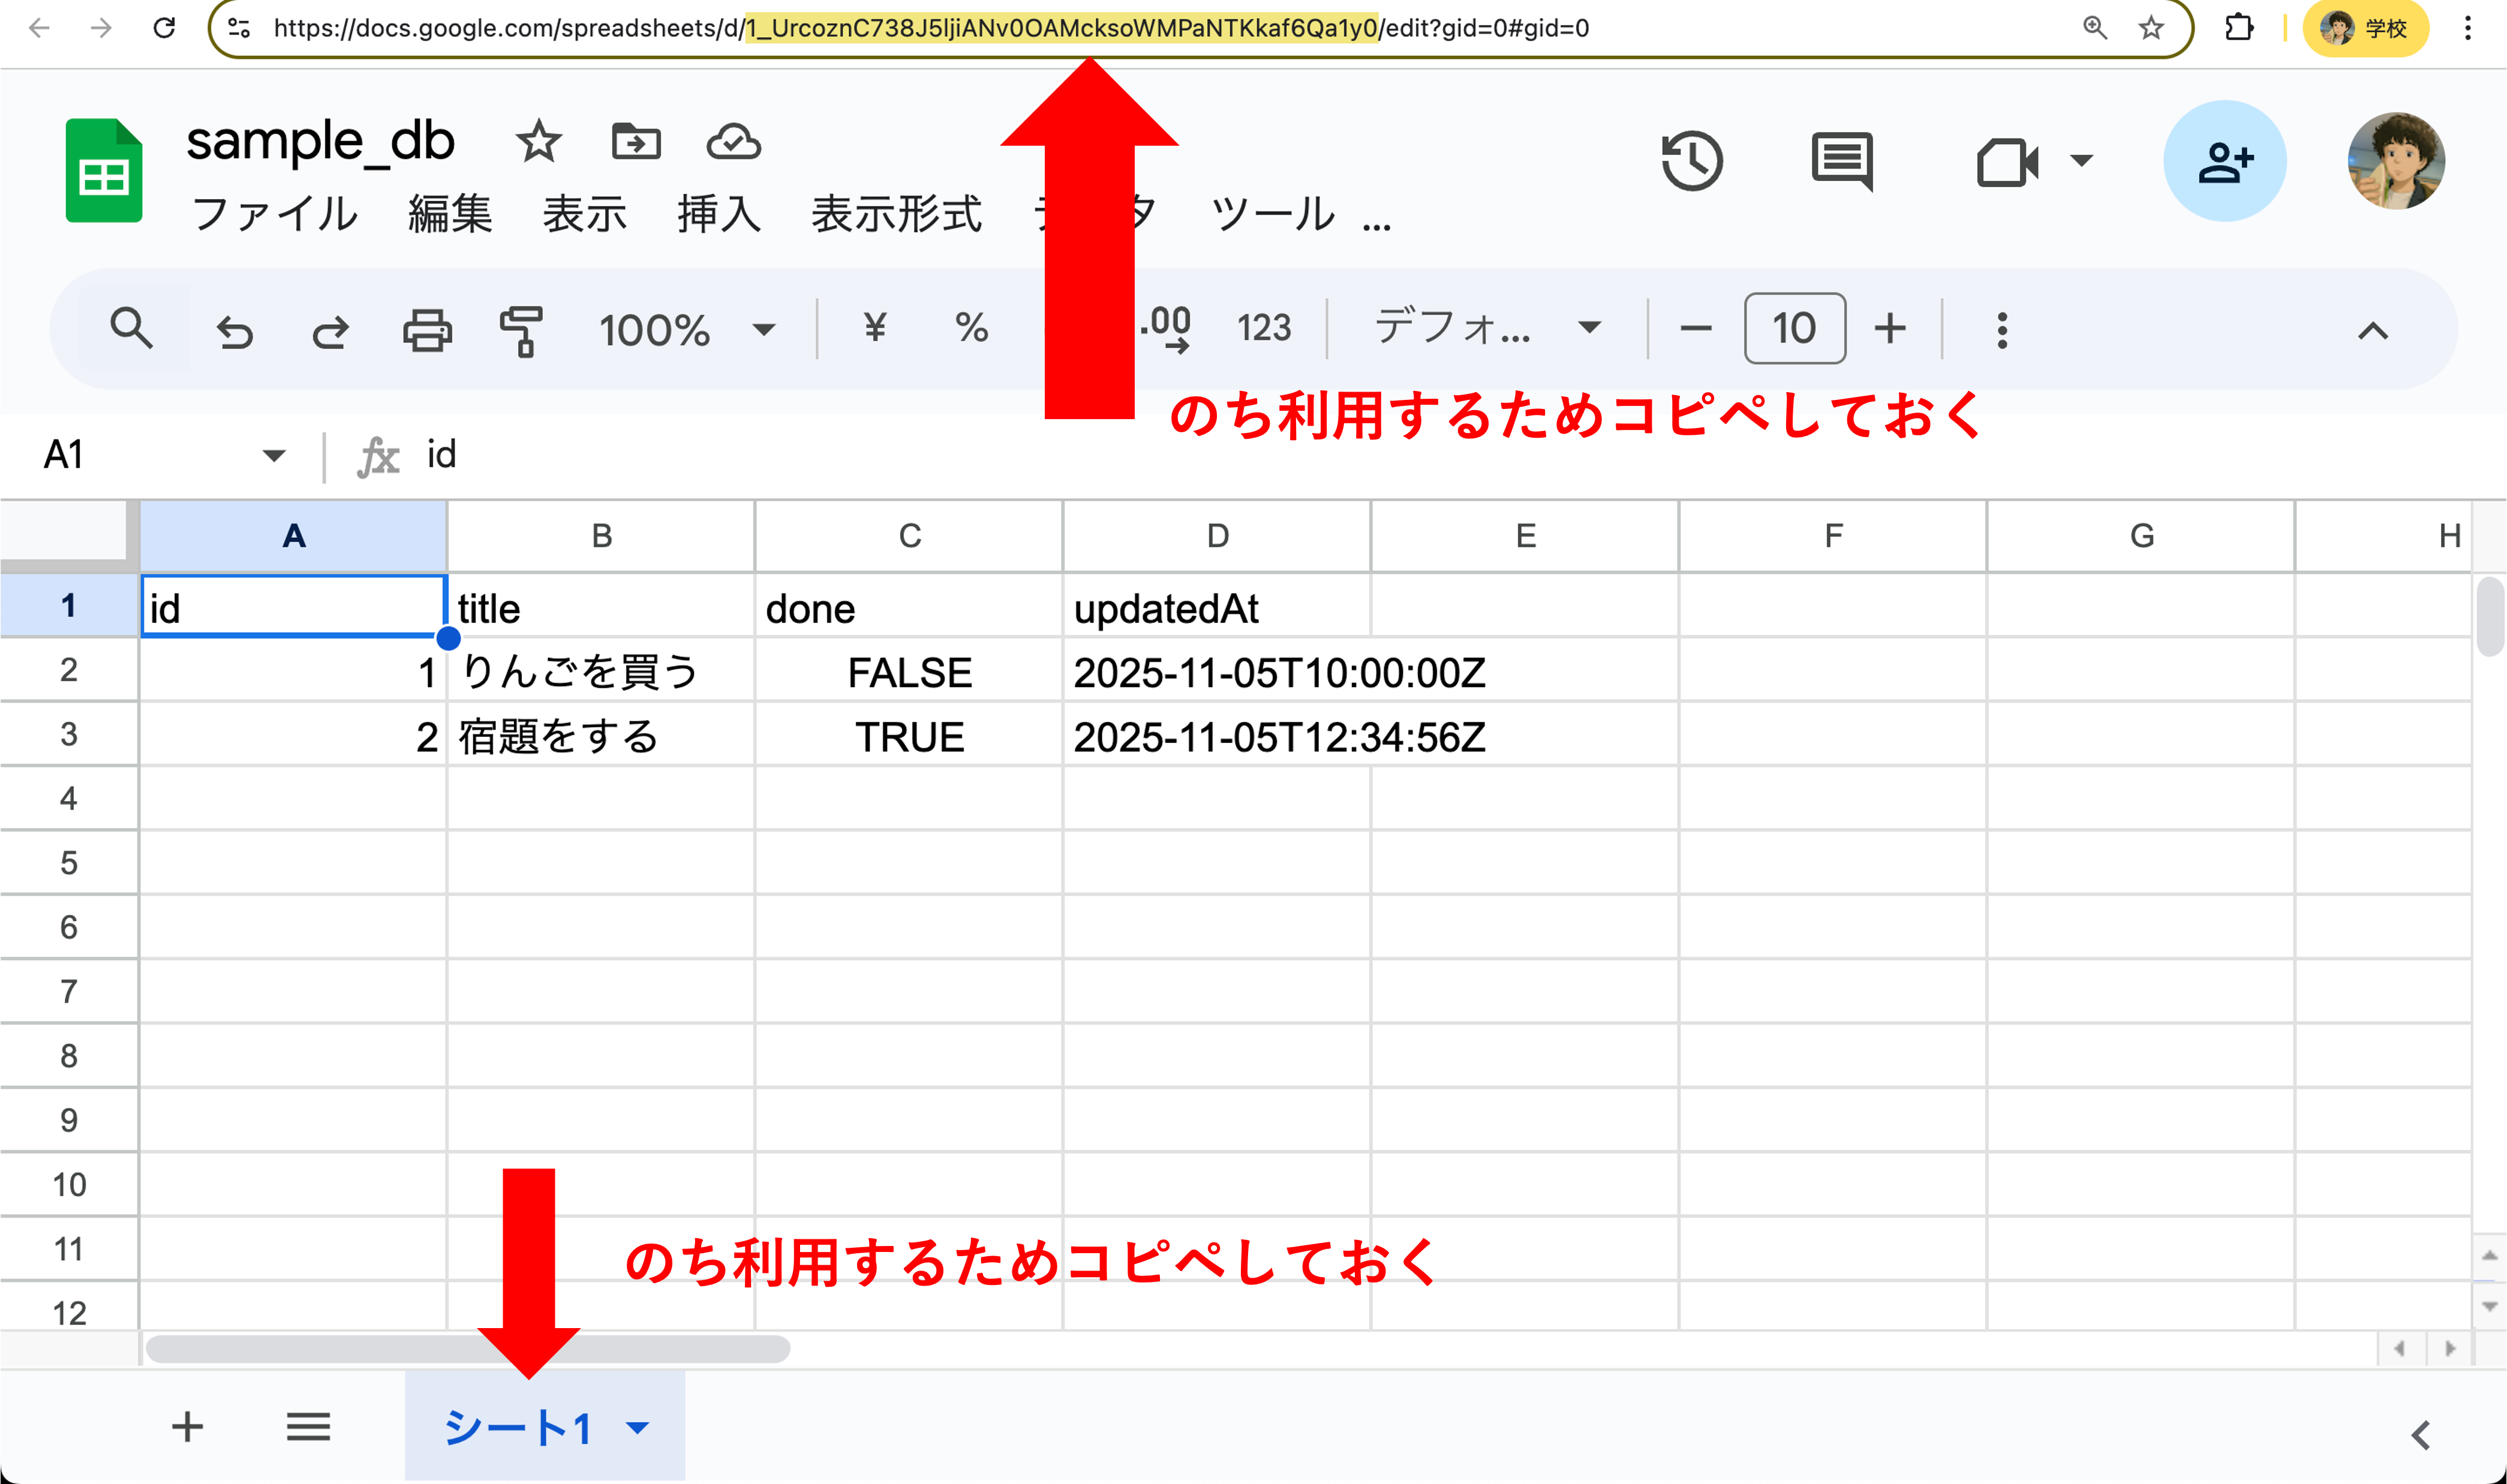Star the sample_db document
2507x1484 pixels.
538,141
